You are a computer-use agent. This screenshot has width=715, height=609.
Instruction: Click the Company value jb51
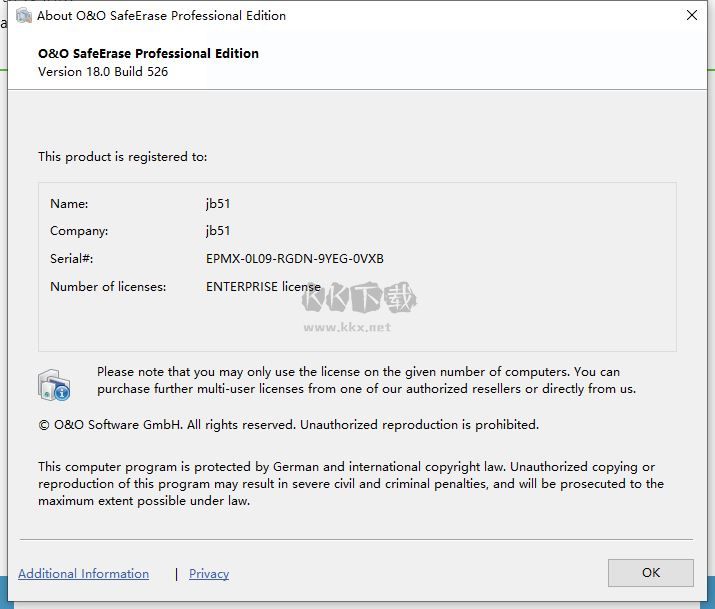tap(218, 231)
